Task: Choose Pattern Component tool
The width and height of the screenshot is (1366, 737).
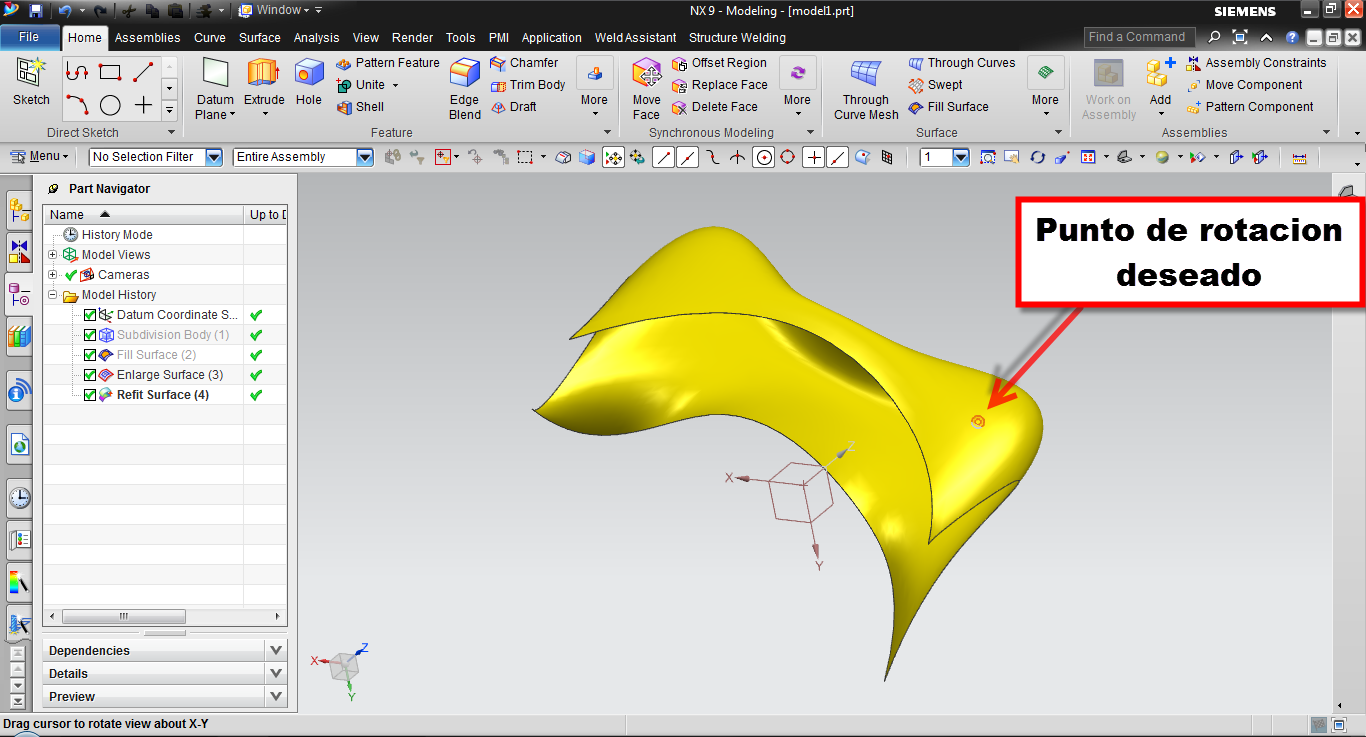Action: pos(1249,107)
